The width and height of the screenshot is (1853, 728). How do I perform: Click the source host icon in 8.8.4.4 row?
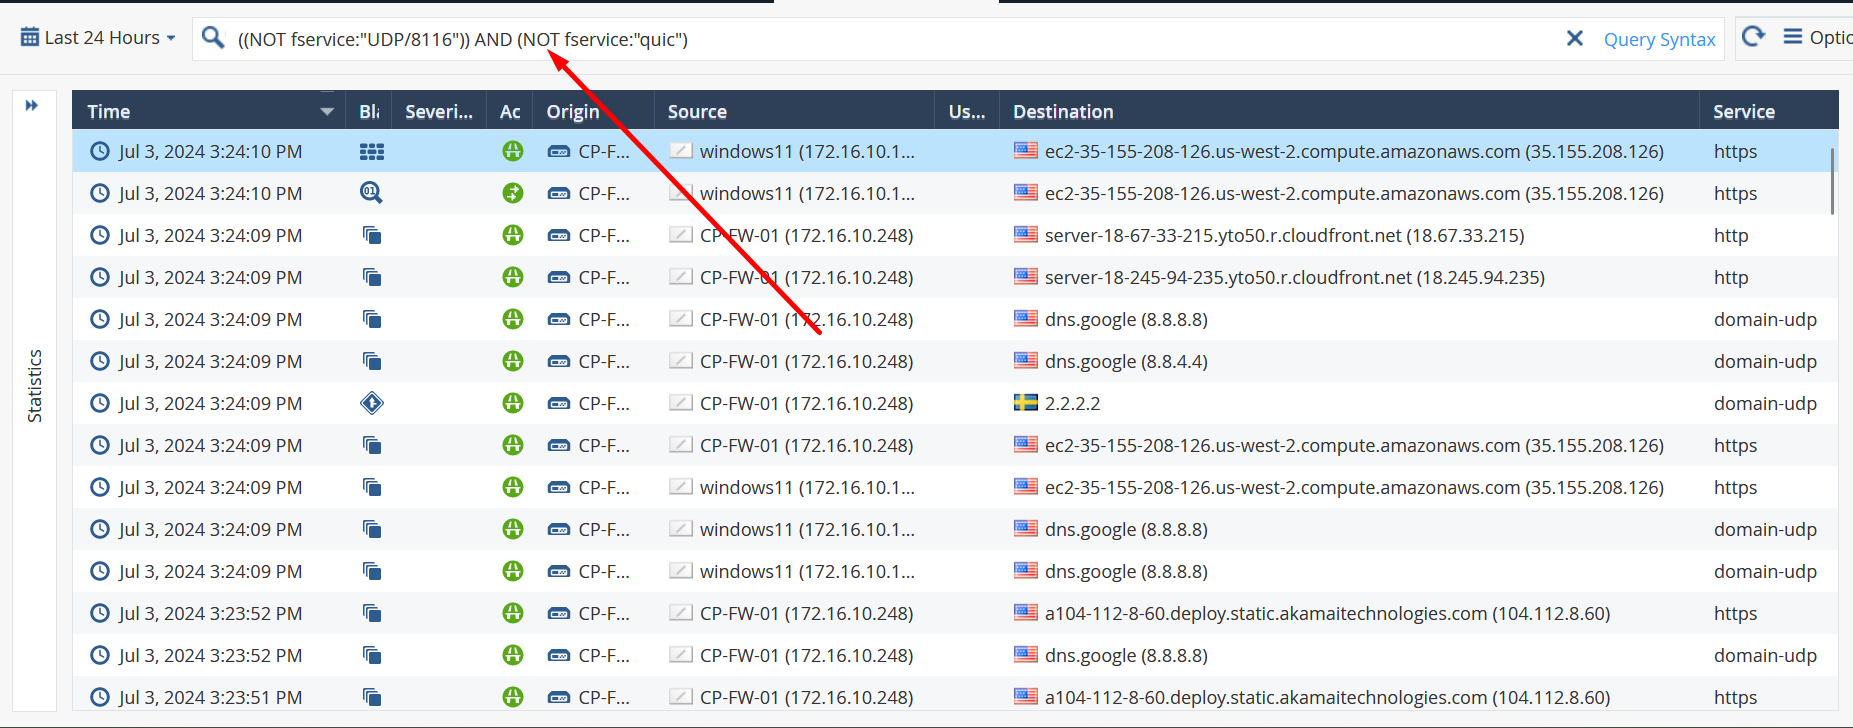681,361
